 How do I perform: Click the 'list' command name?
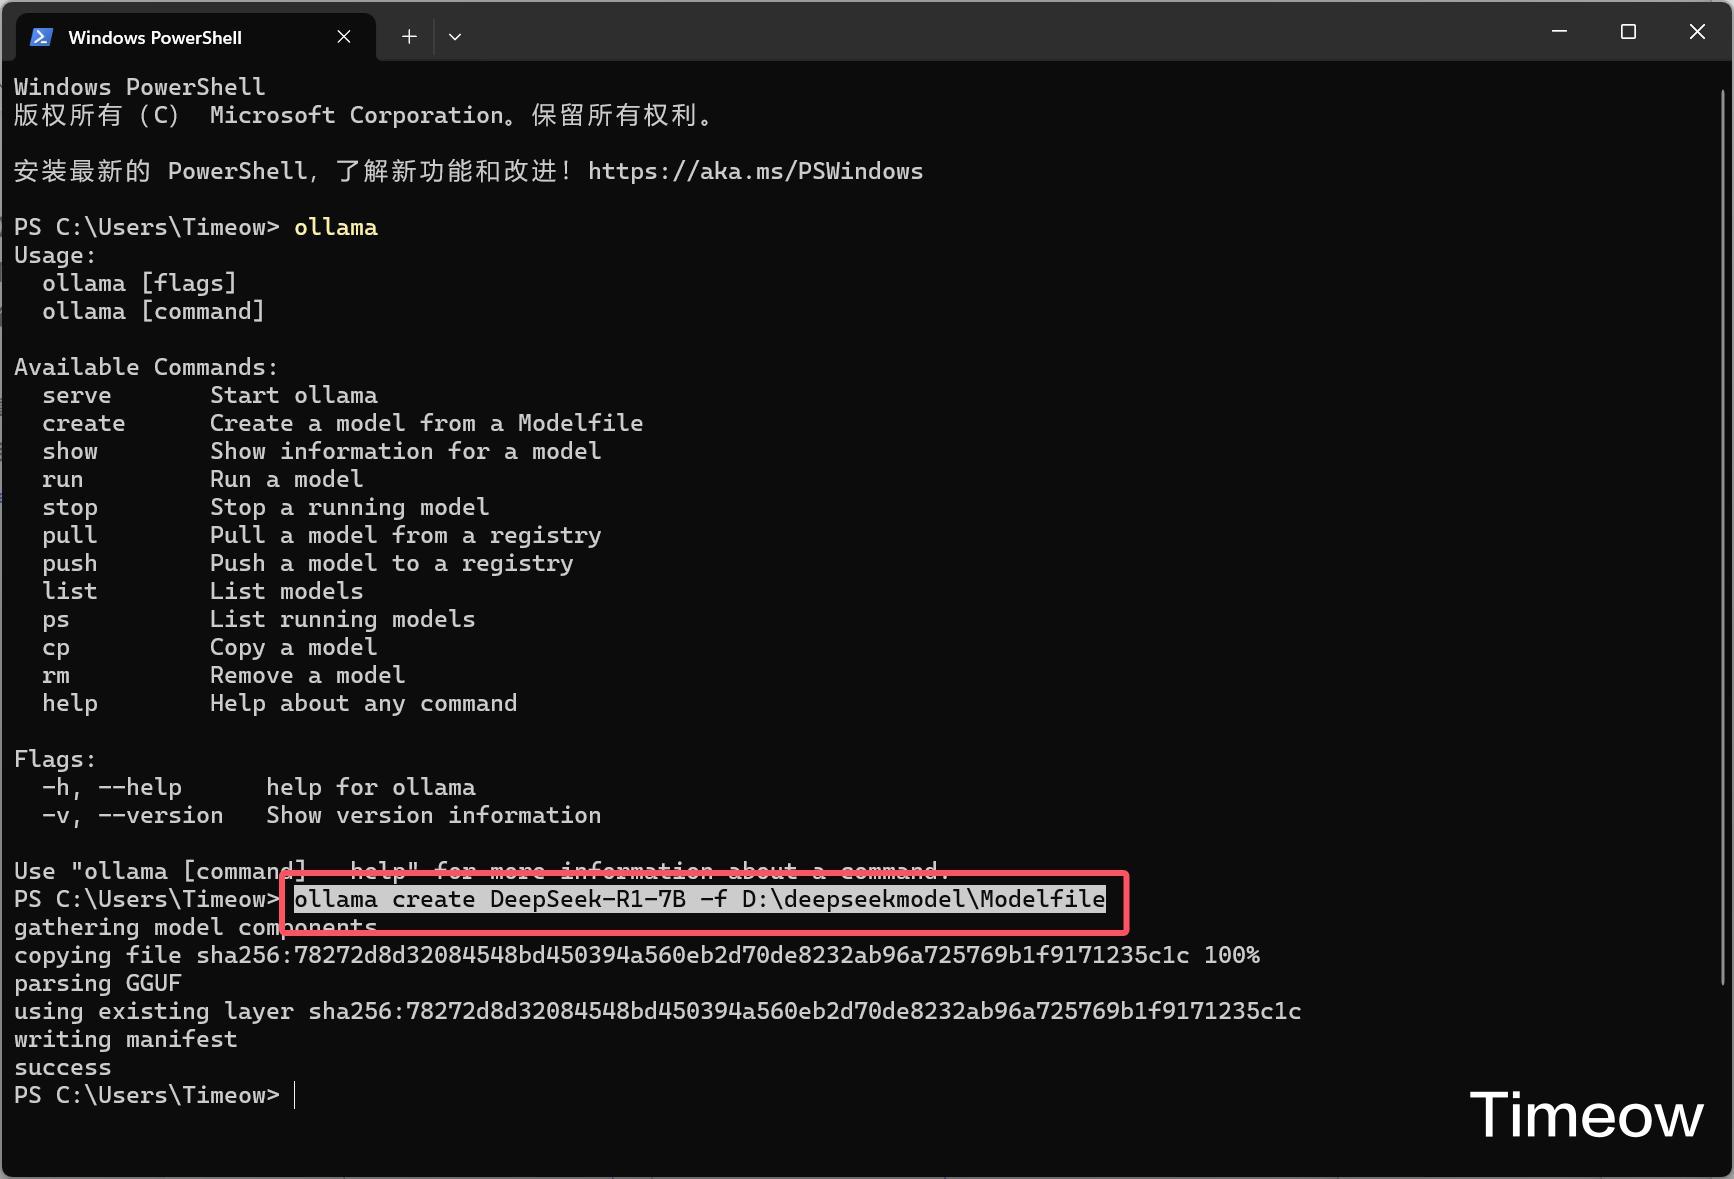pos(70,591)
